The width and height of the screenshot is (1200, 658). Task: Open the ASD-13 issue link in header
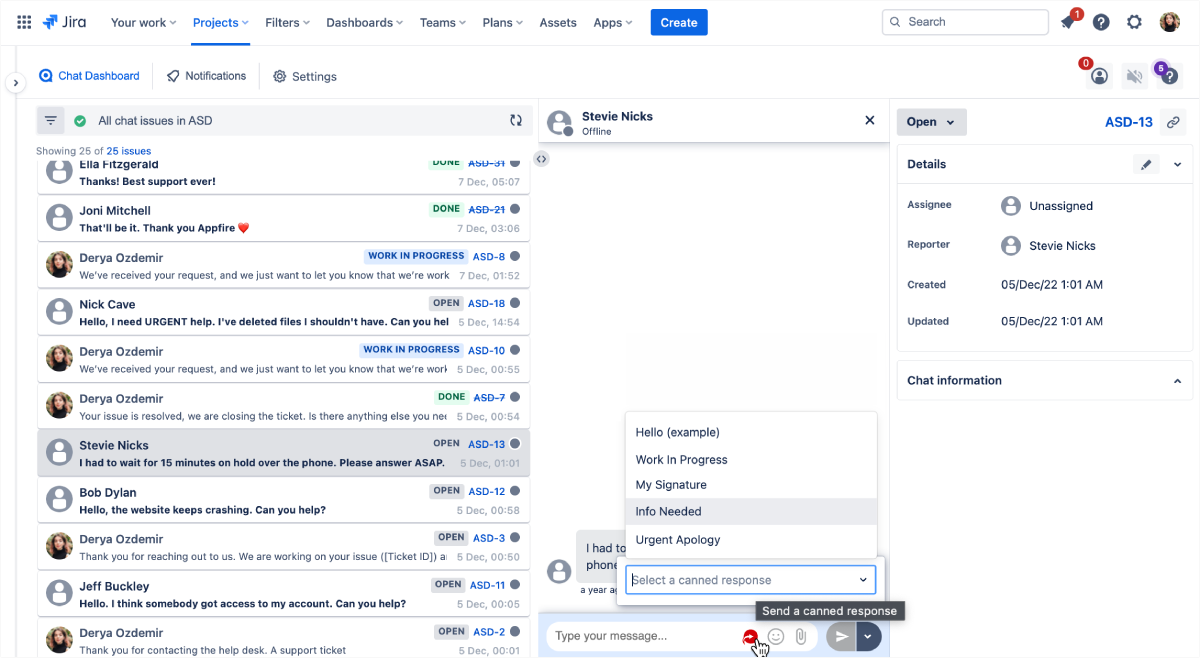tap(1129, 122)
